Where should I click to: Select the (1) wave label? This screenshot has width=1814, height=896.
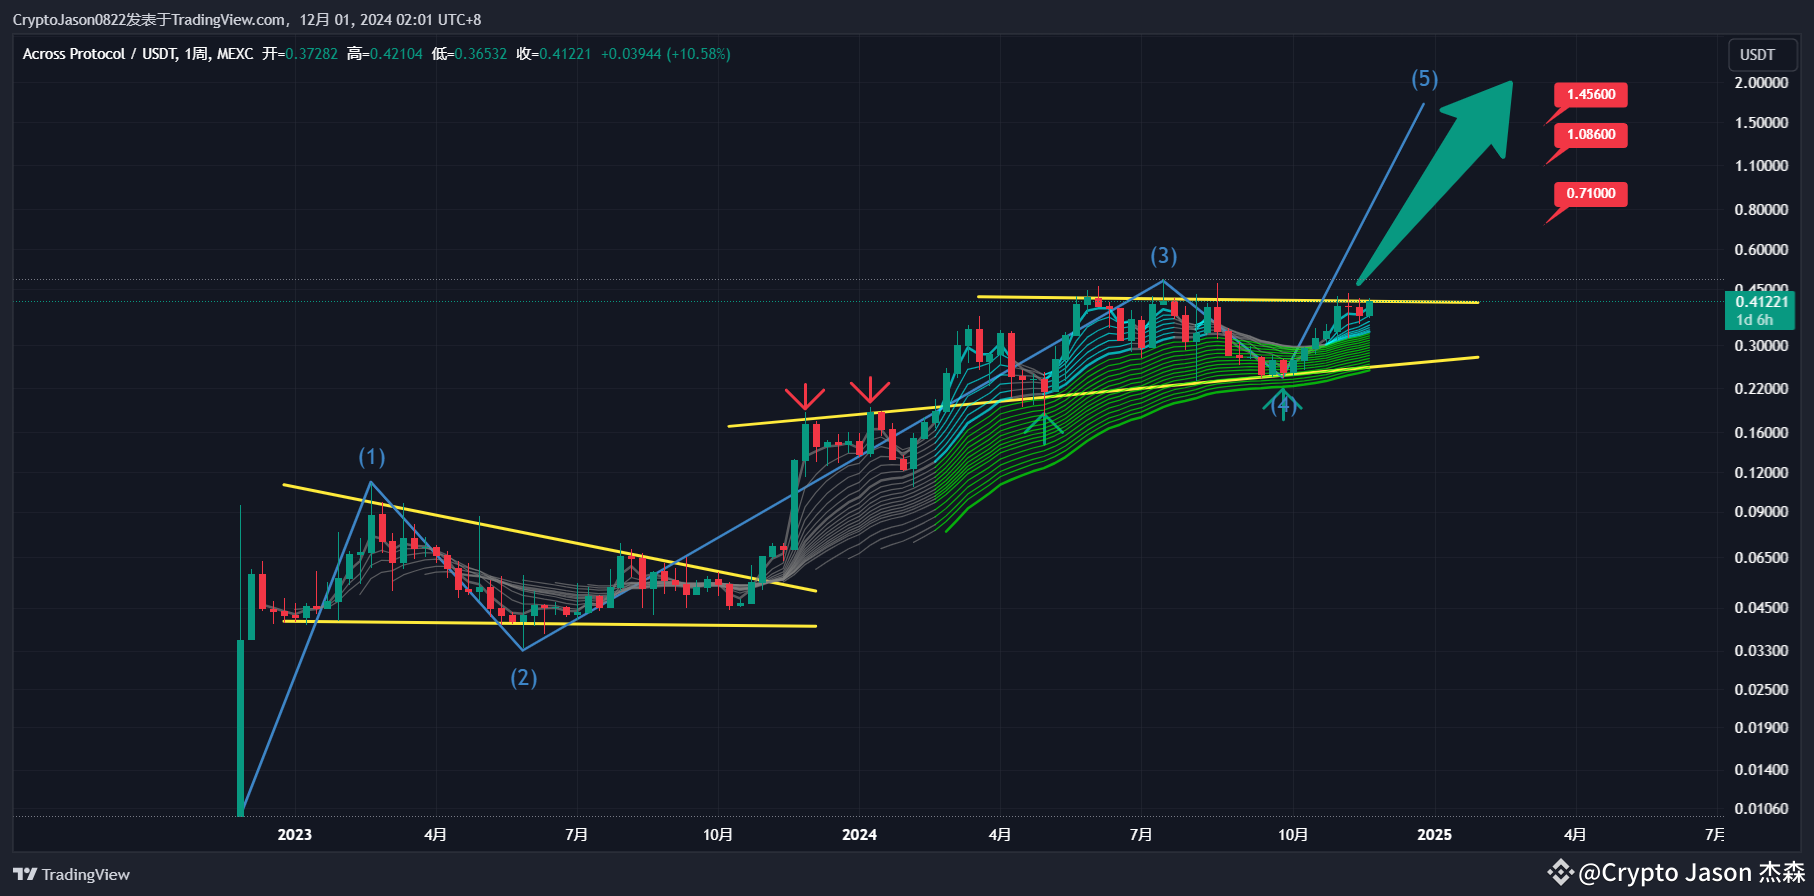coord(372,457)
